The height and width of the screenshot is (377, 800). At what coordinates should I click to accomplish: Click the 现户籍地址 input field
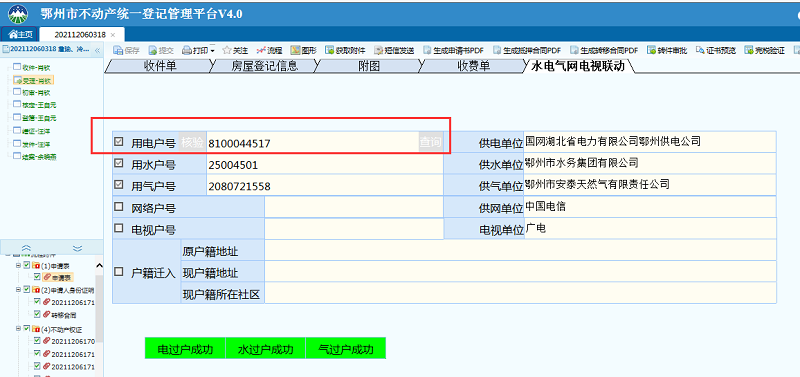click(520, 271)
